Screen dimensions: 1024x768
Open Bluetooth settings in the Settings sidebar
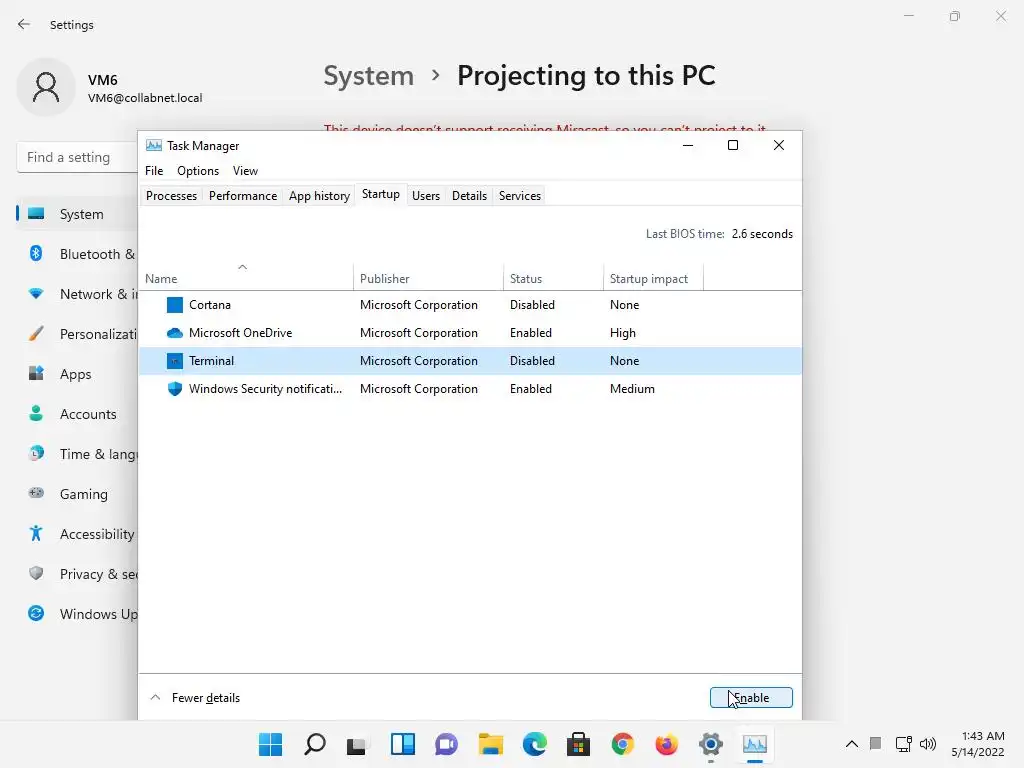tap(77, 254)
